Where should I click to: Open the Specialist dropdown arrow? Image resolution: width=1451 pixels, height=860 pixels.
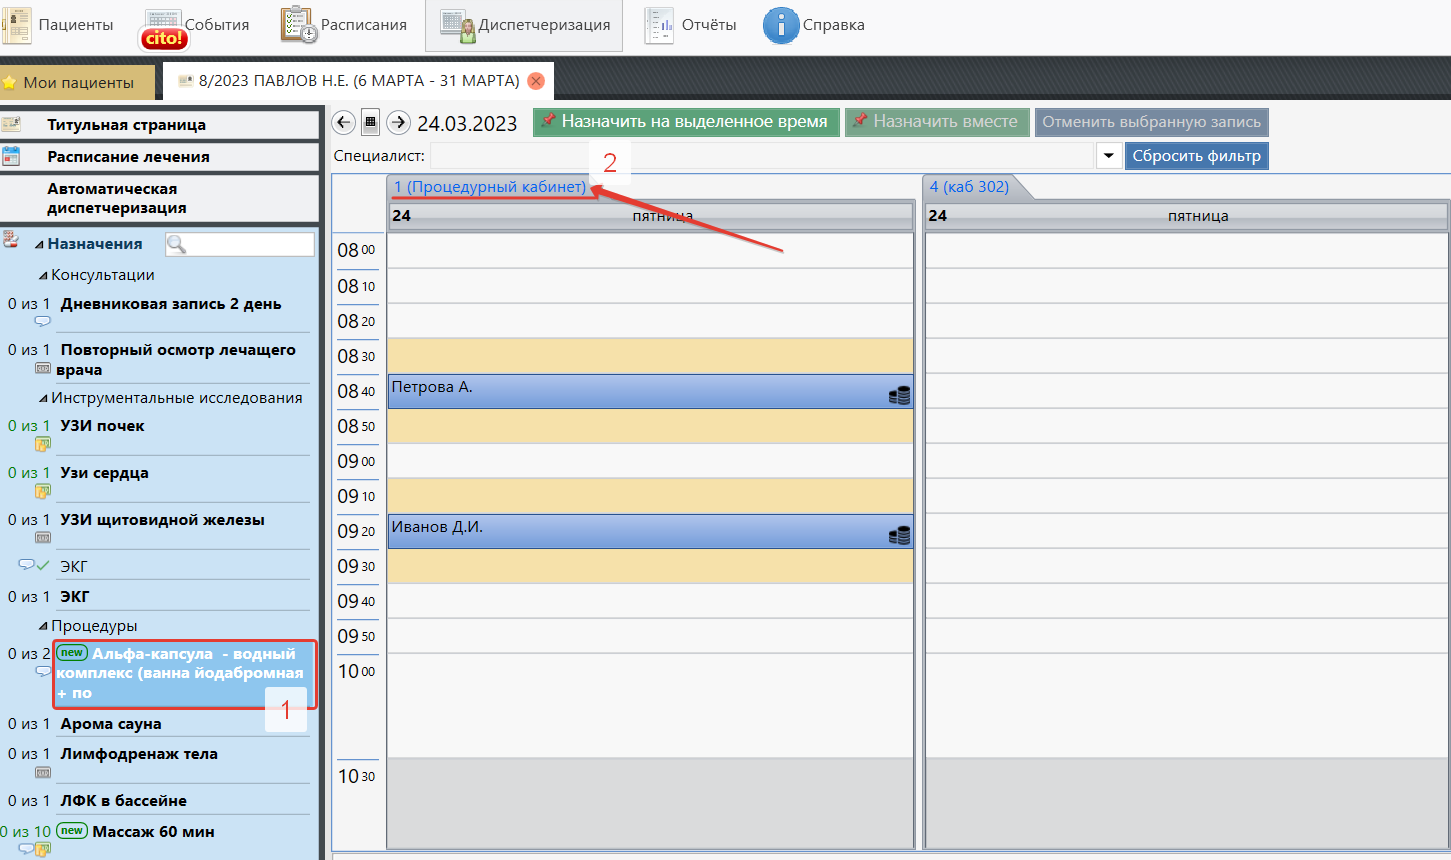[x=1108, y=156]
